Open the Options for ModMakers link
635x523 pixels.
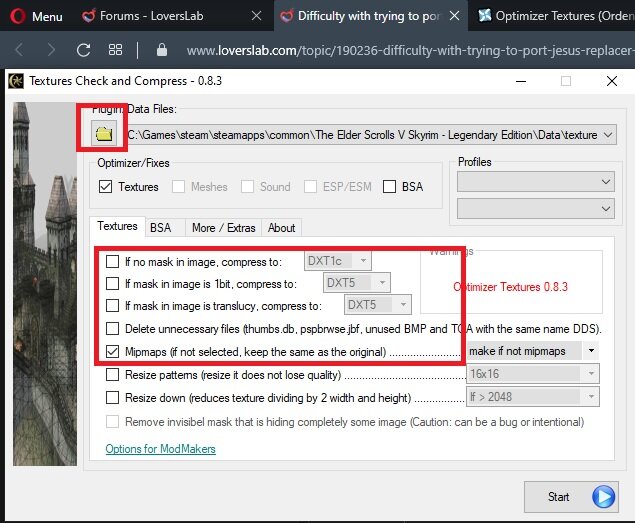pos(160,449)
